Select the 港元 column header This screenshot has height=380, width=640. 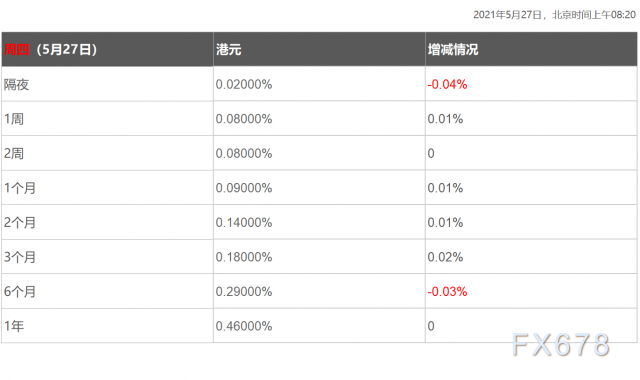229,49
